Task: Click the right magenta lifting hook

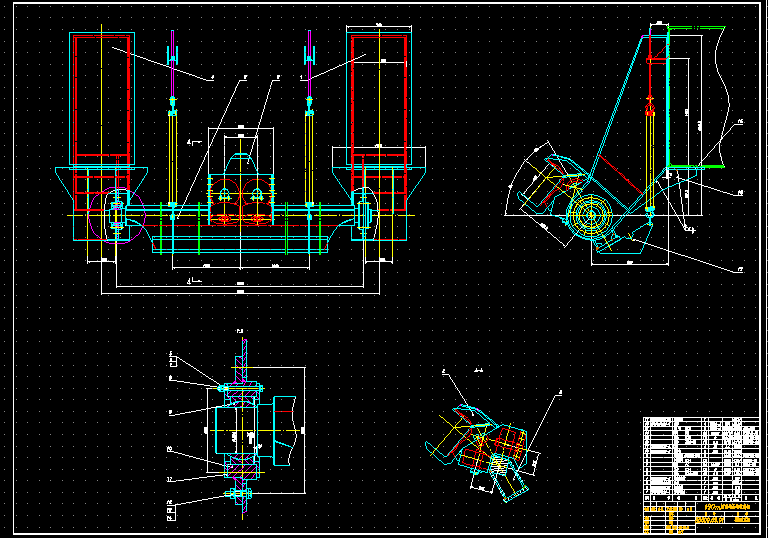Action: pos(310,52)
